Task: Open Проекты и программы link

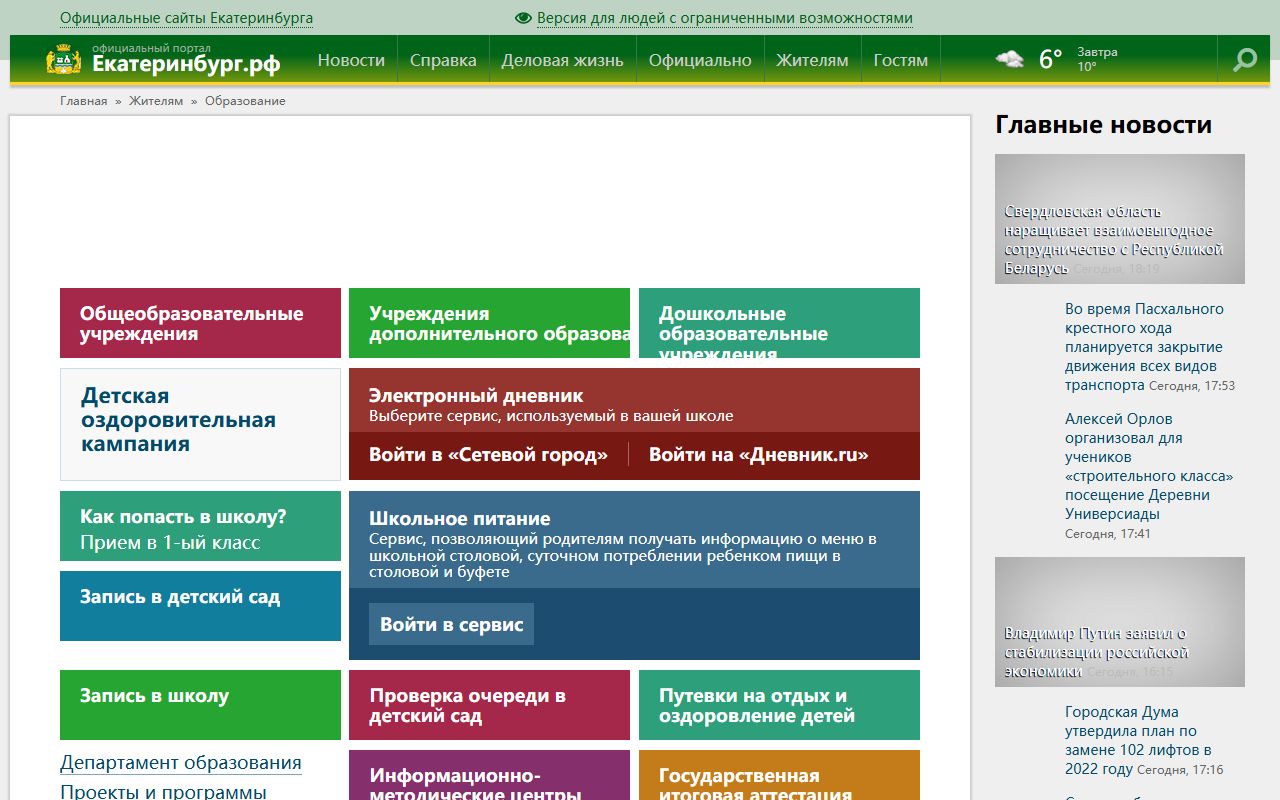Action: pyautogui.click(x=163, y=792)
